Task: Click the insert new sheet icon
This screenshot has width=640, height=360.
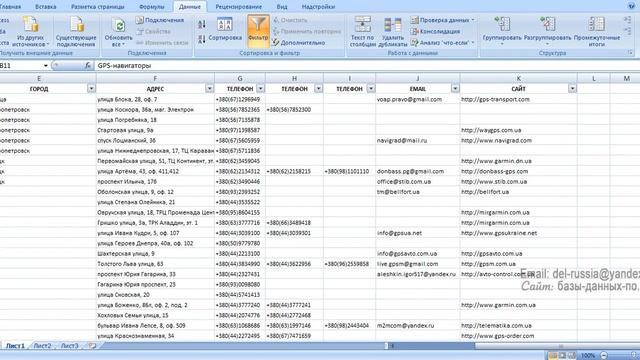Action: pos(92,346)
